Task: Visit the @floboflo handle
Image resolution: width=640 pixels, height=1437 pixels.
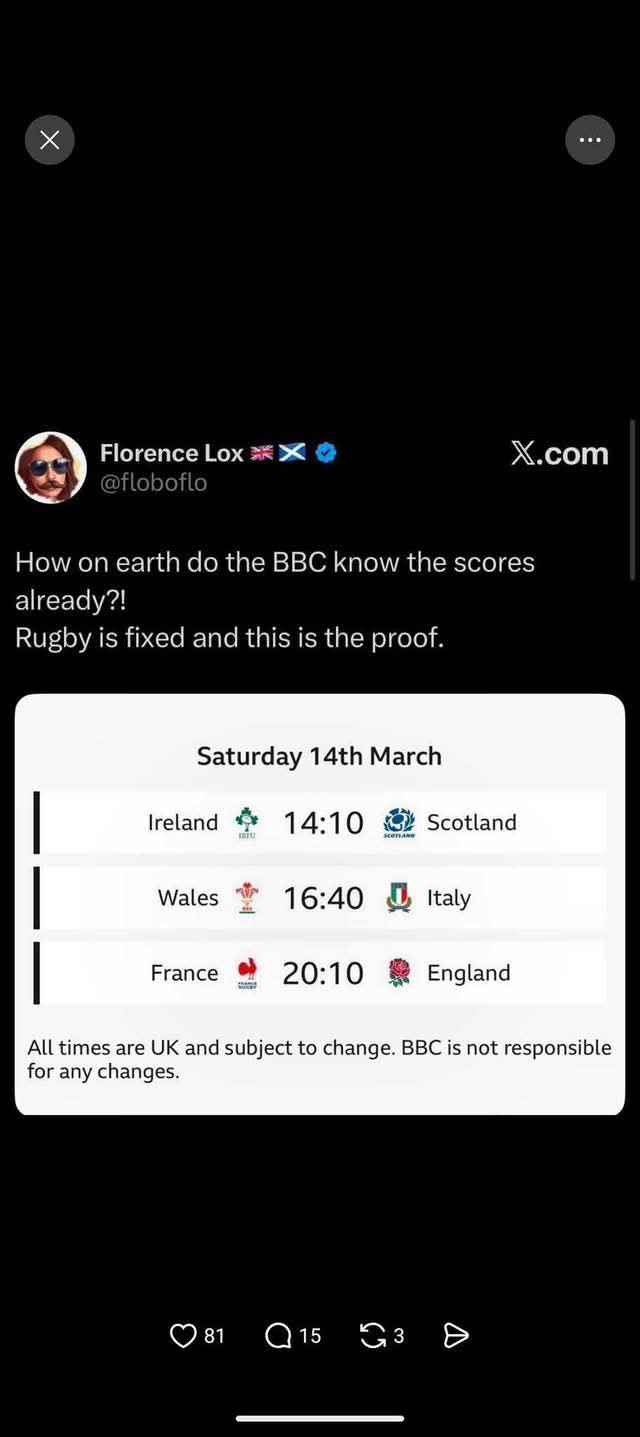Action: [x=153, y=483]
